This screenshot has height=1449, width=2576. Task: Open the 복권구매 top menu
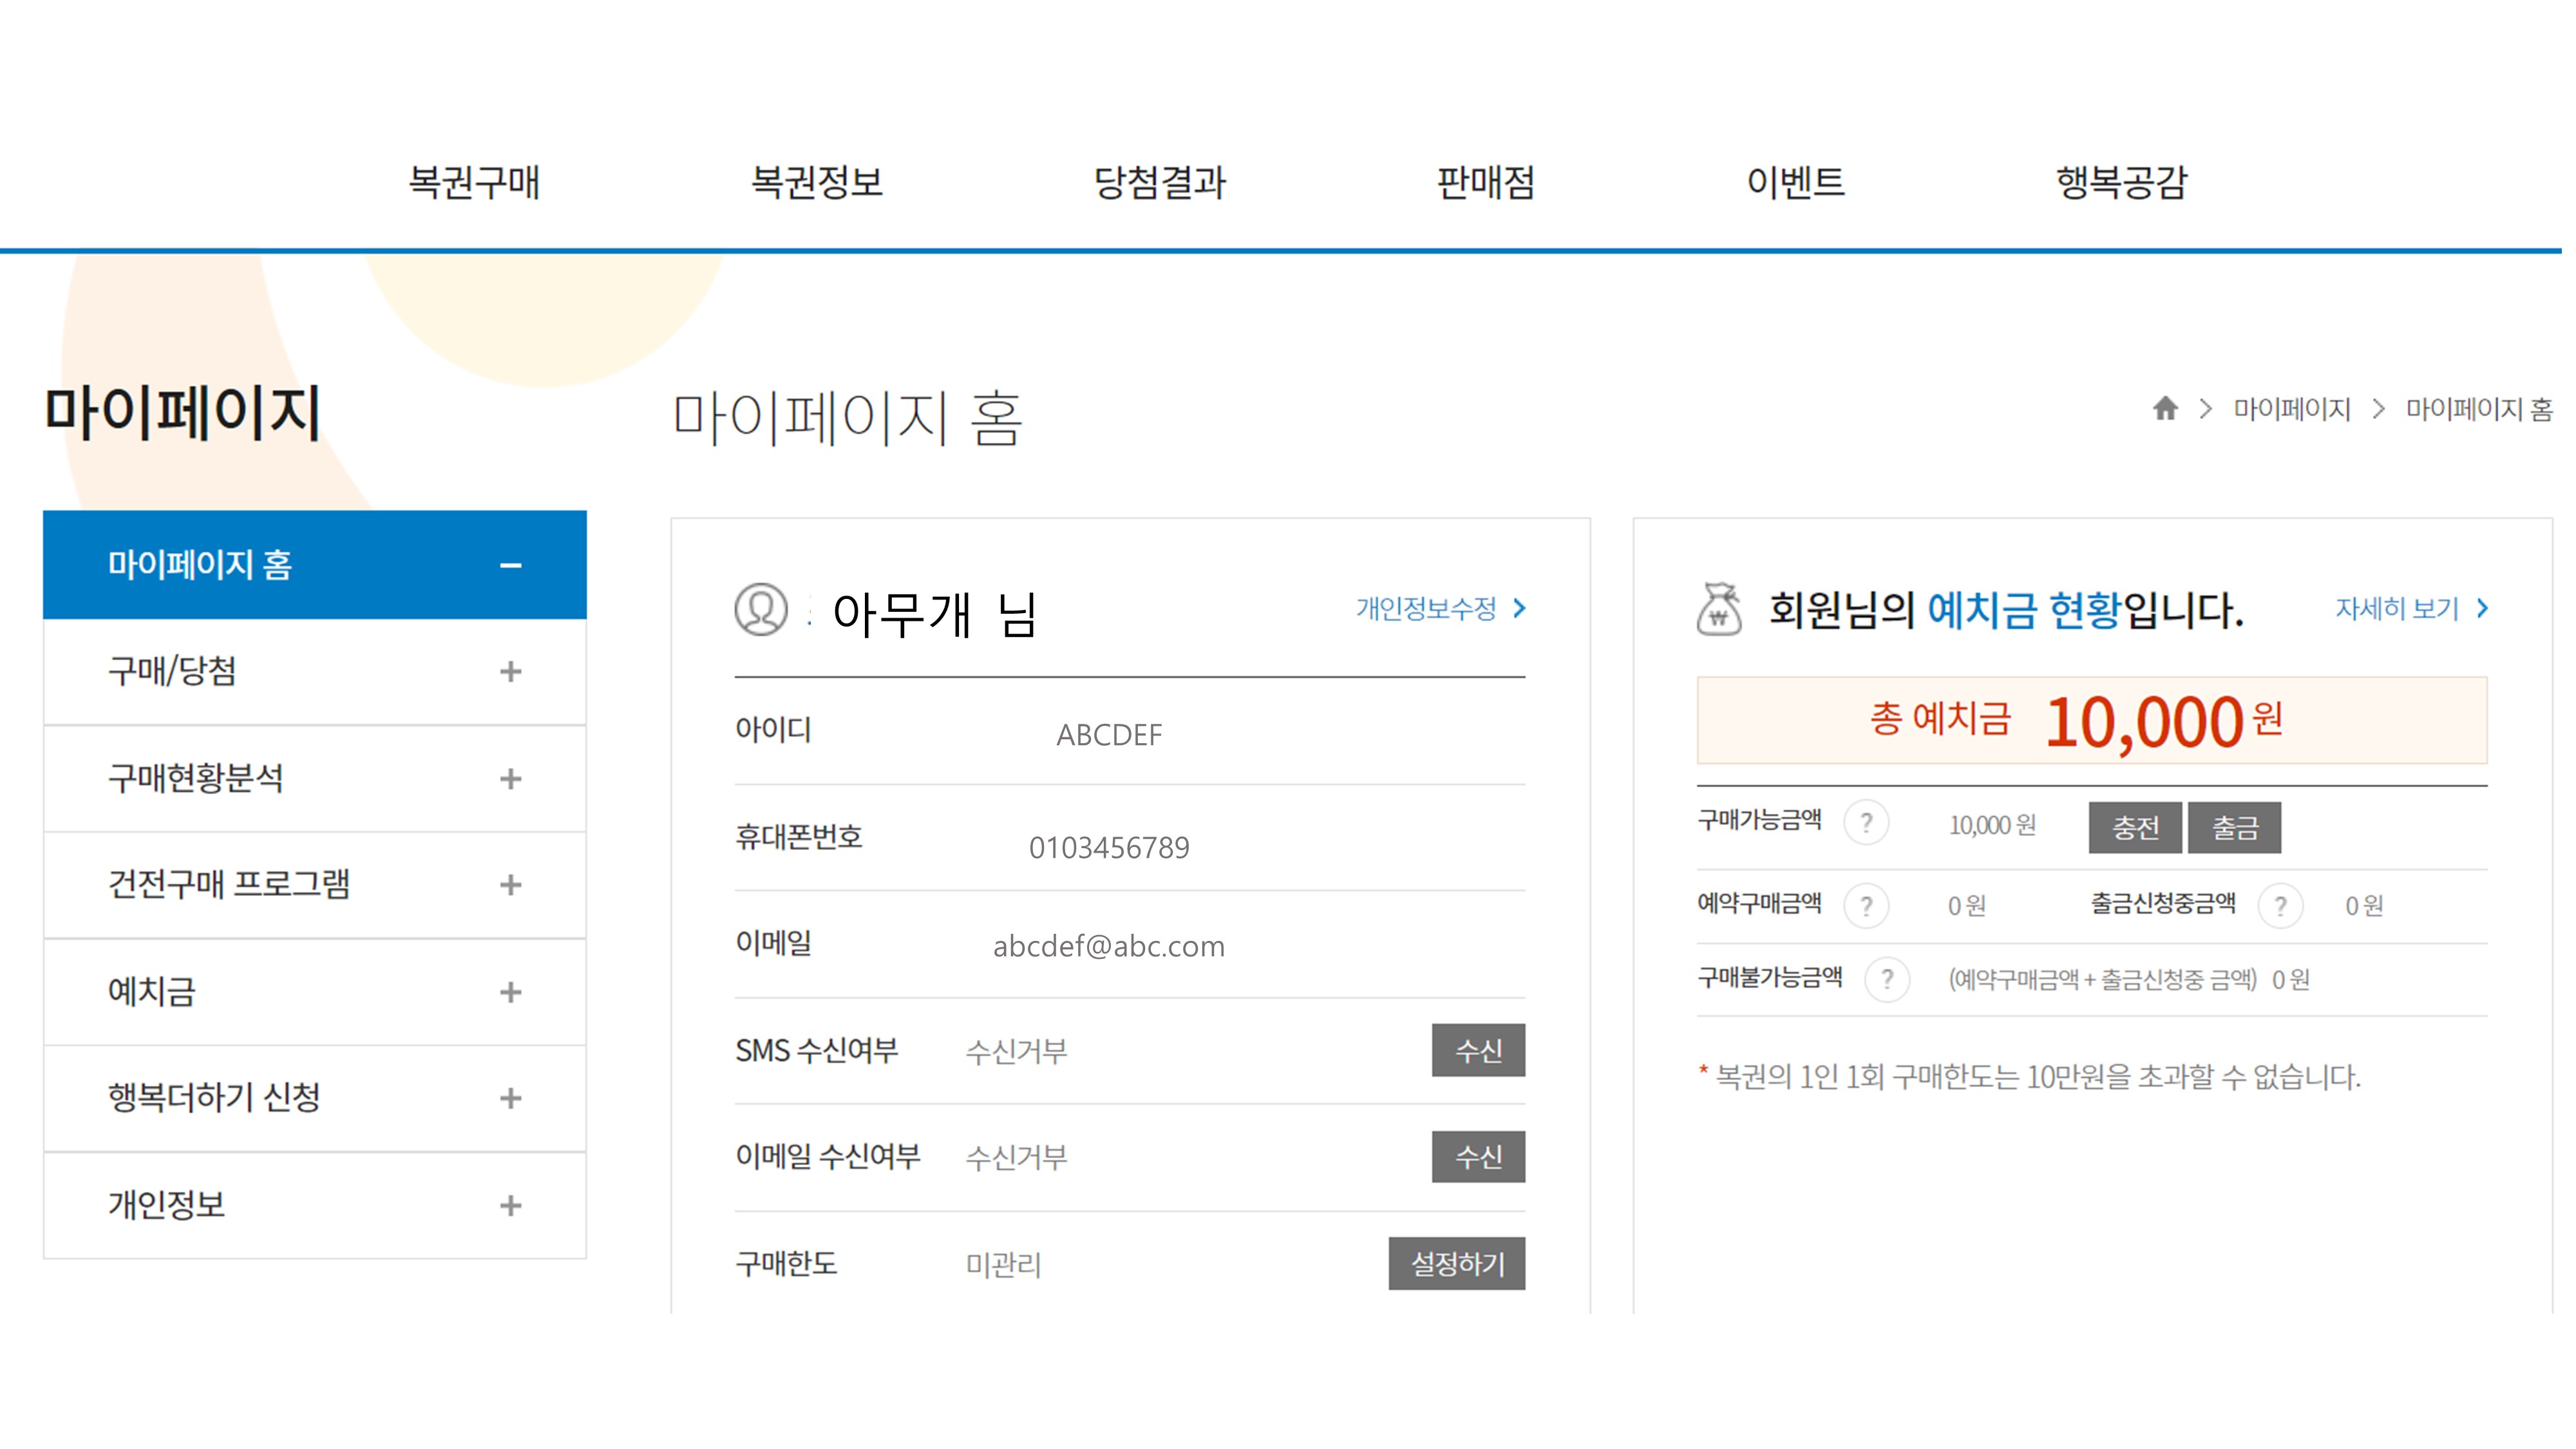pyautogui.click(x=474, y=183)
